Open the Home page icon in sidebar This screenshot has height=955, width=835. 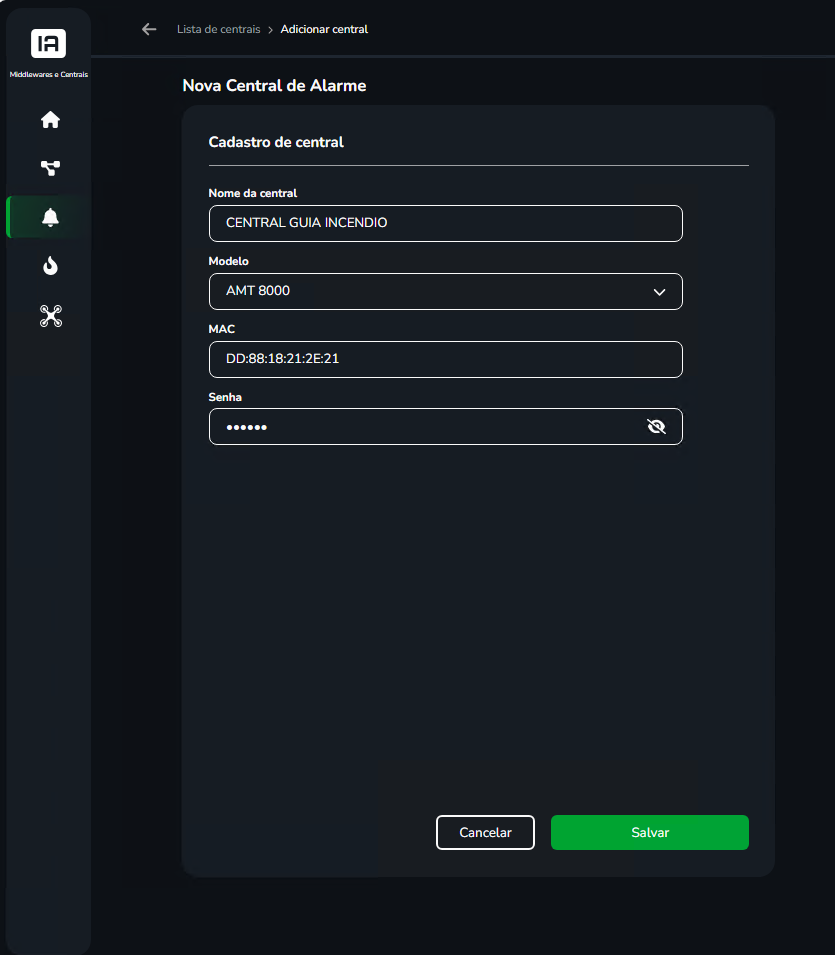point(51,119)
